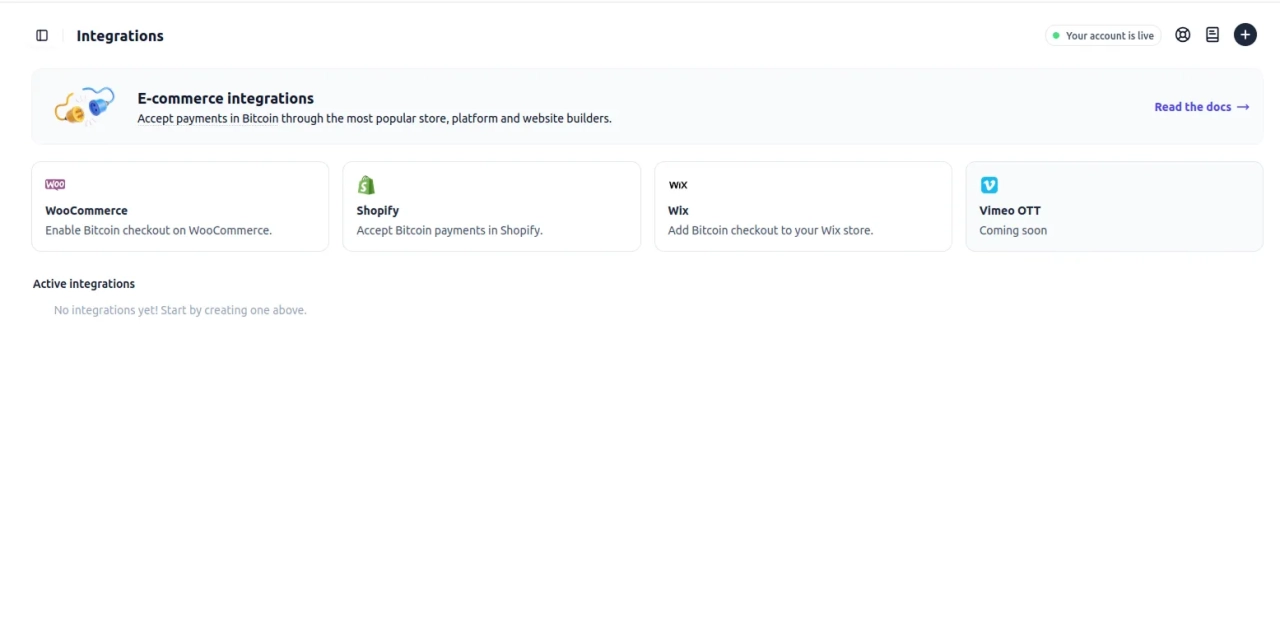Select the Shopify integration card

click(491, 206)
